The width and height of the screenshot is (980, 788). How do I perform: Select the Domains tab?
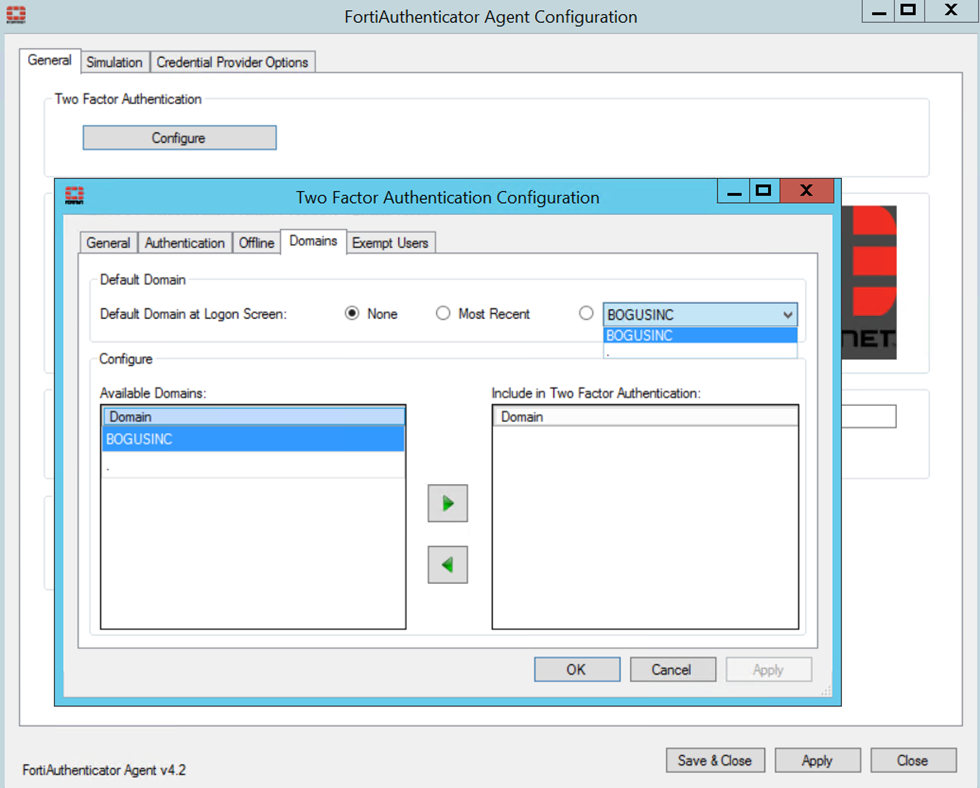coord(313,241)
